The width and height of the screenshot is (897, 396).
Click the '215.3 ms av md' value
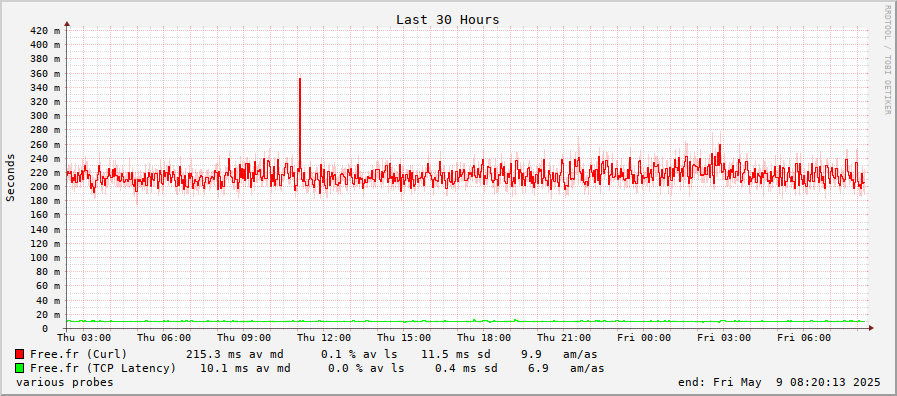[x=235, y=354]
